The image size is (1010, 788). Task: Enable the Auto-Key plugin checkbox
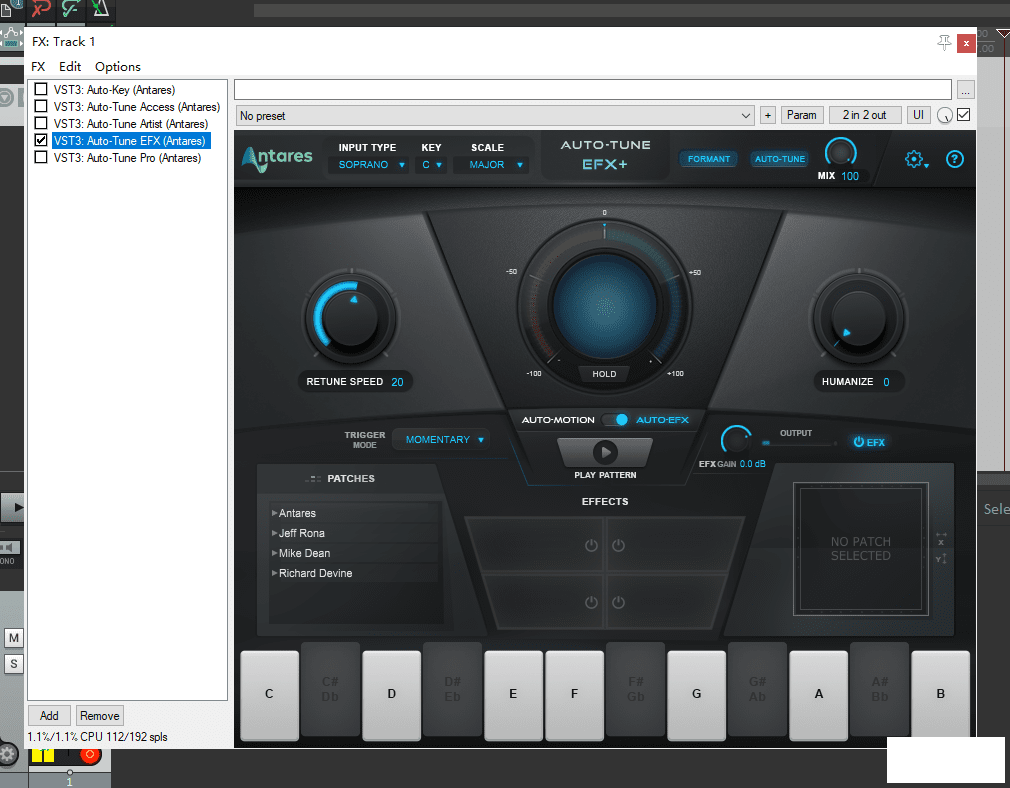point(41,89)
